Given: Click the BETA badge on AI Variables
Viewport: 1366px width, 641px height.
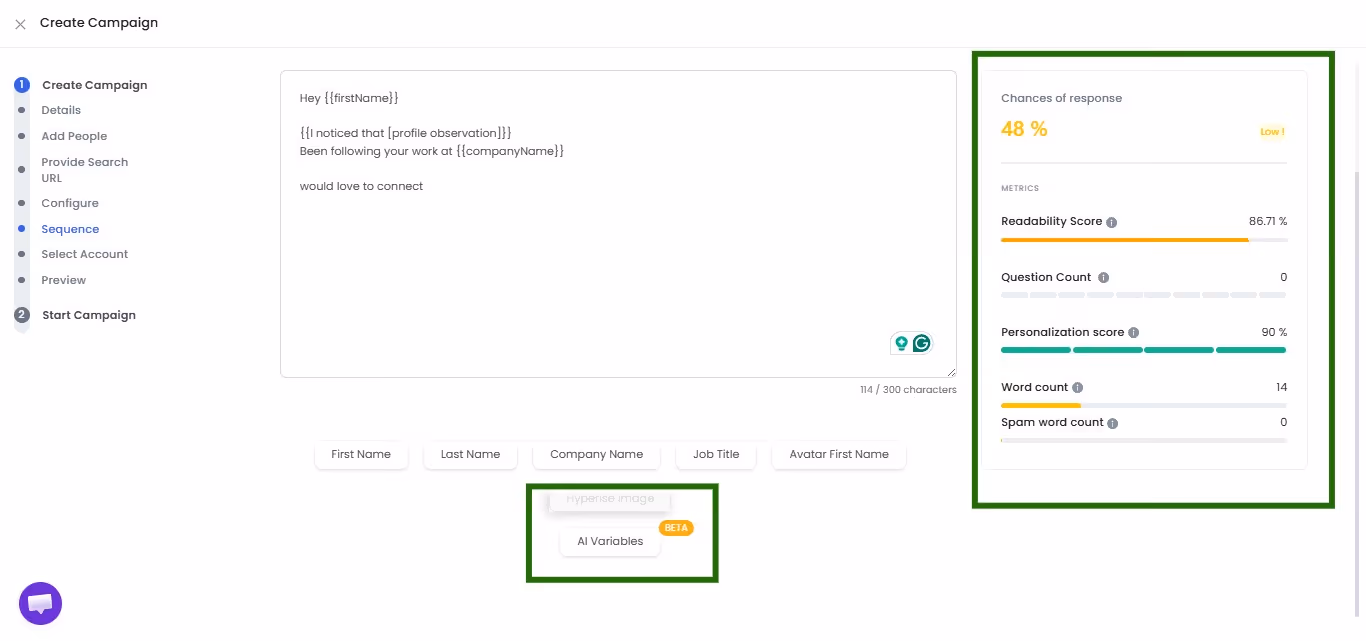Looking at the screenshot, I should [x=676, y=528].
